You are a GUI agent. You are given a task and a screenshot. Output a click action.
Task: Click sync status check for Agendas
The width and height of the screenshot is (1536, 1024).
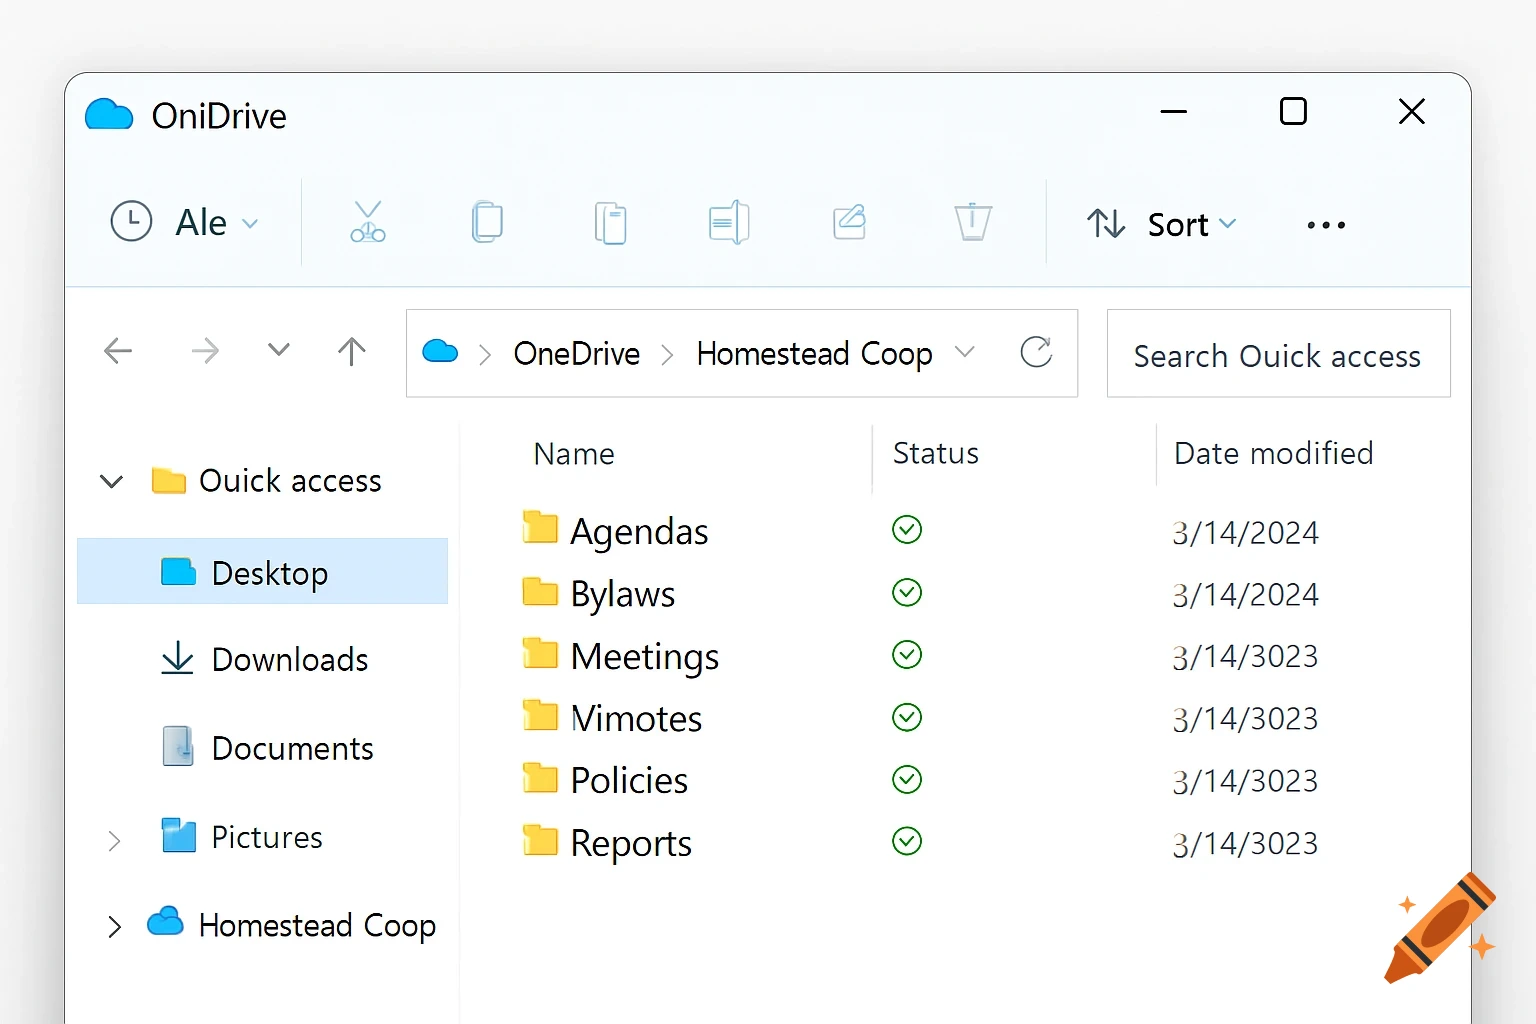pyautogui.click(x=907, y=529)
